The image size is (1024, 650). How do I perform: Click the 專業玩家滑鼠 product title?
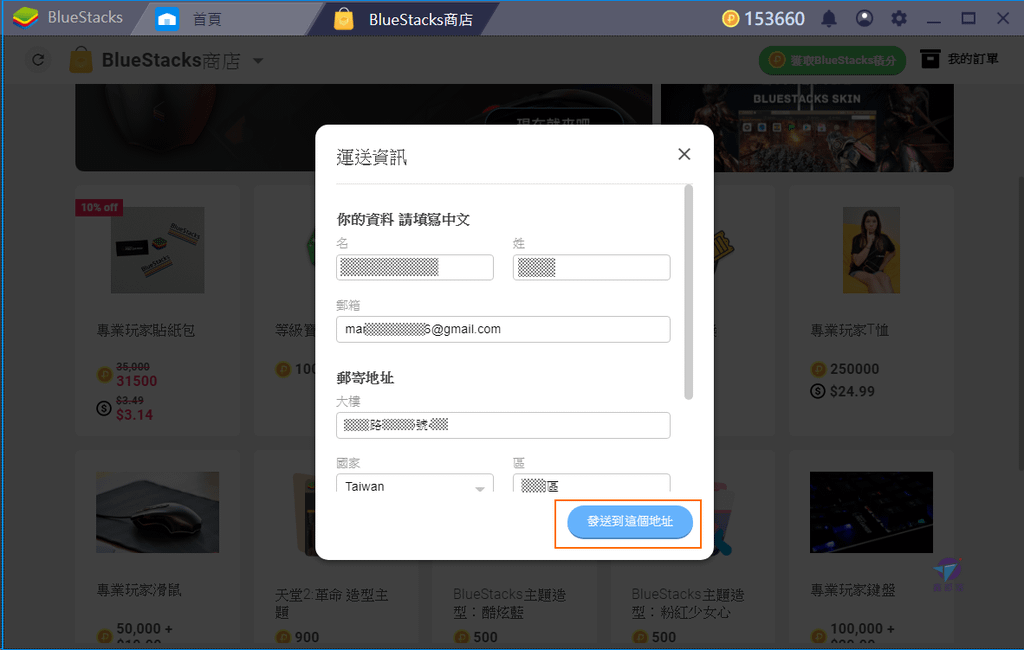coord(139,591)
